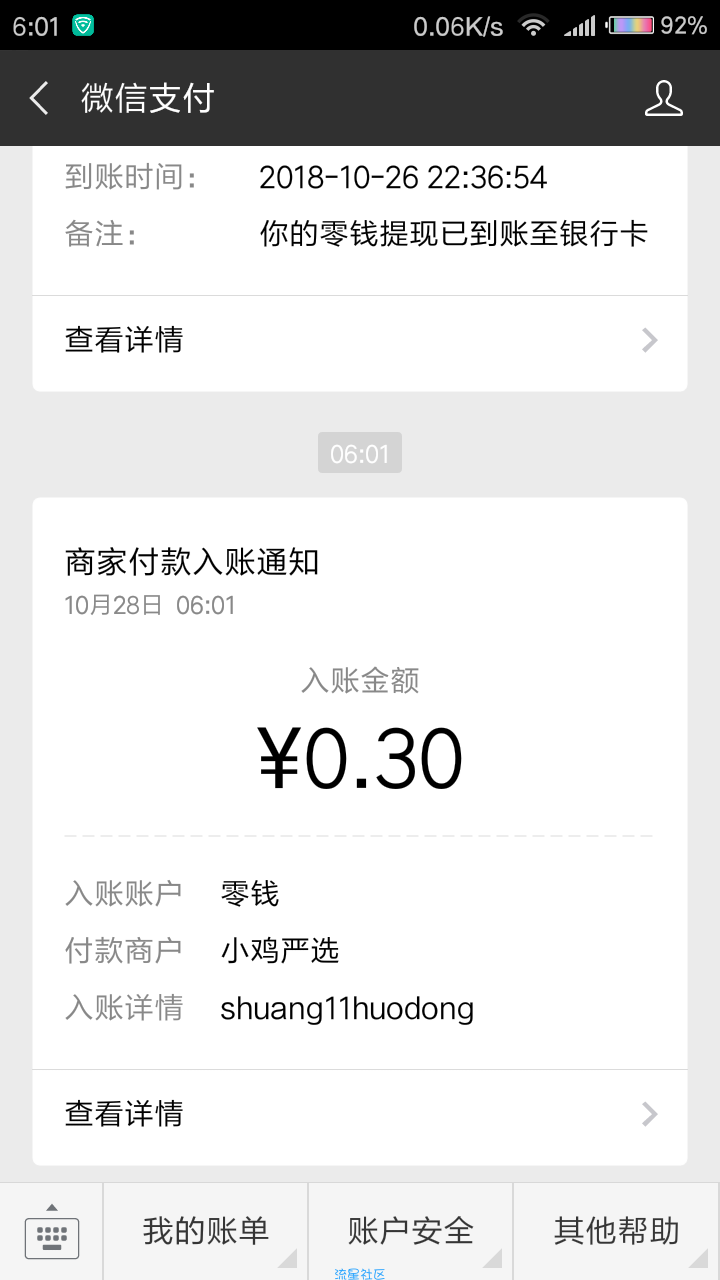
Task: Tap the cellular signal bars icon
Action: (580, 26)
